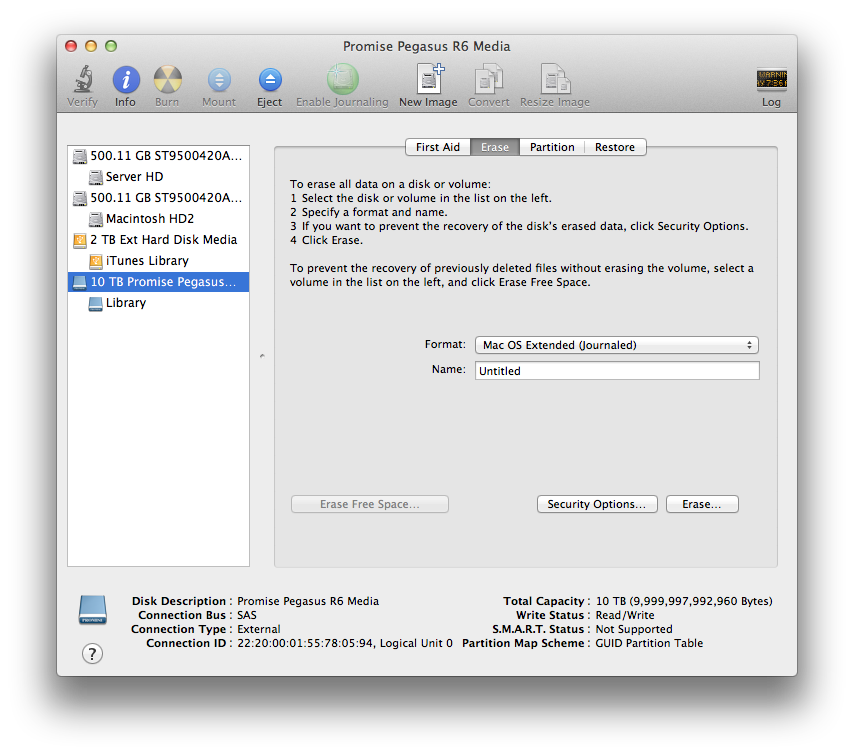Click the Erase Free Space button
Image resolution: width=854 pixels, height=755 pixels.
pos(370,504)
